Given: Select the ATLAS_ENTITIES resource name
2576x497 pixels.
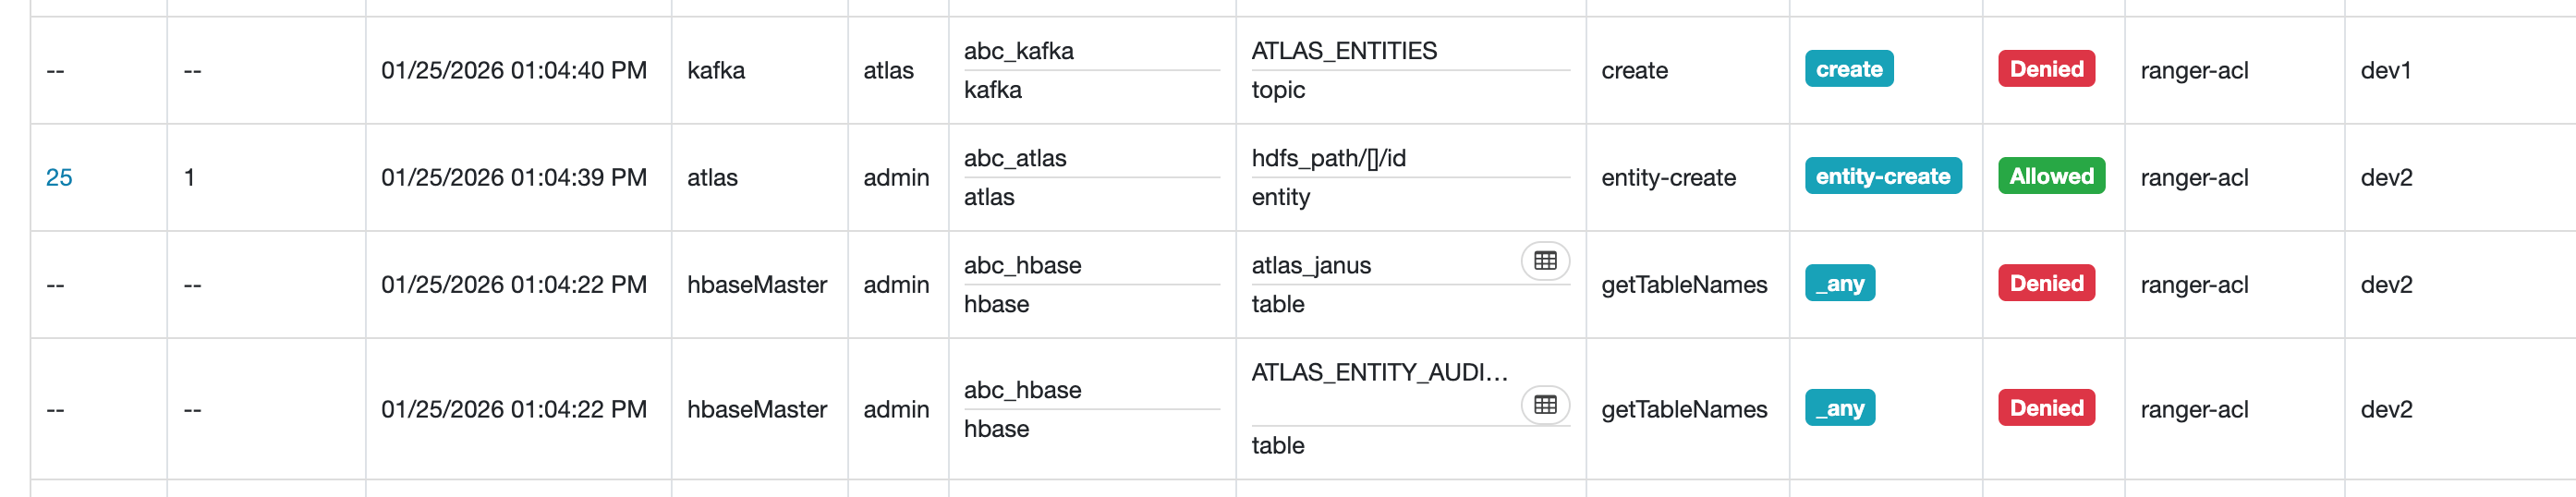Looking at the screenshot, I should pyautogui.click(x=1343, y=51).
